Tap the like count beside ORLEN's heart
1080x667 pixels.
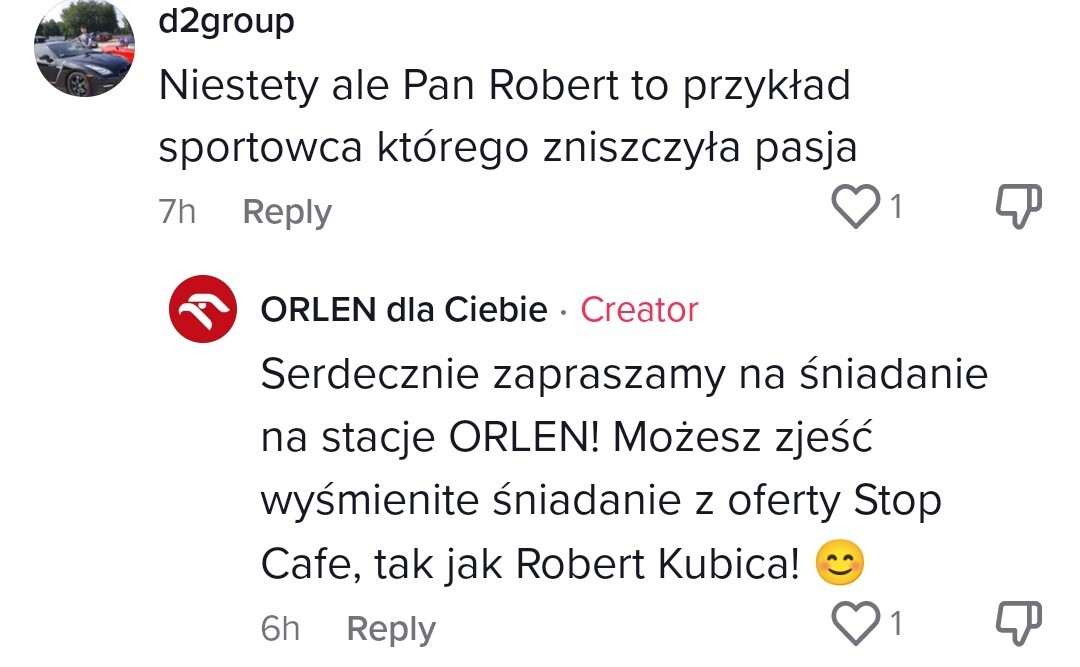click(x=896, y=624)
